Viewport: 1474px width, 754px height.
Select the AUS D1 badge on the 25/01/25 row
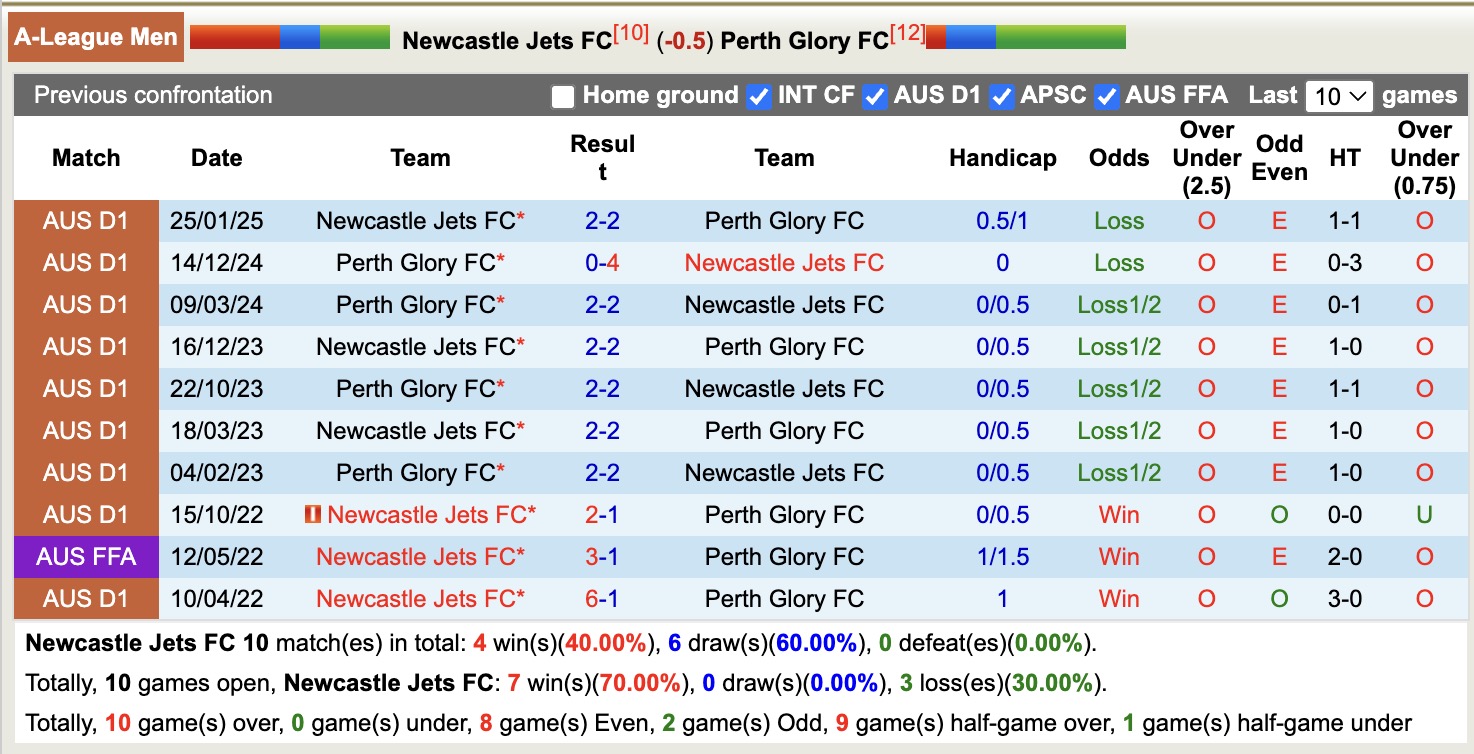[84, 220]
